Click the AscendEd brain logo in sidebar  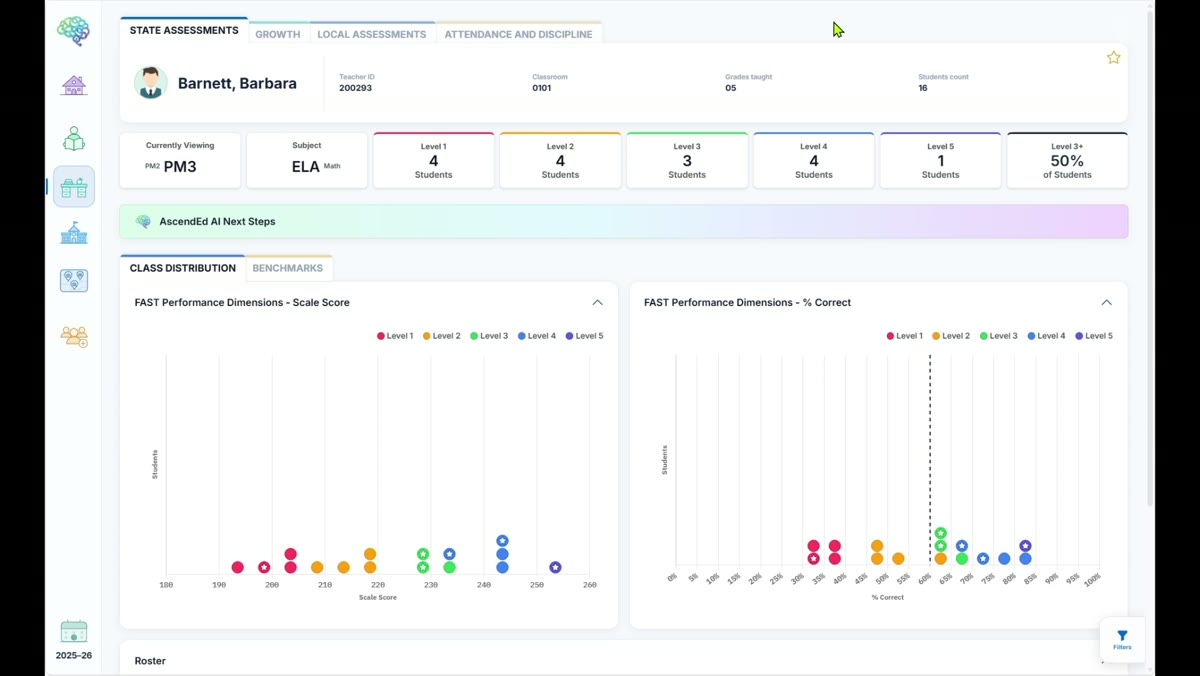coord(73,31)
